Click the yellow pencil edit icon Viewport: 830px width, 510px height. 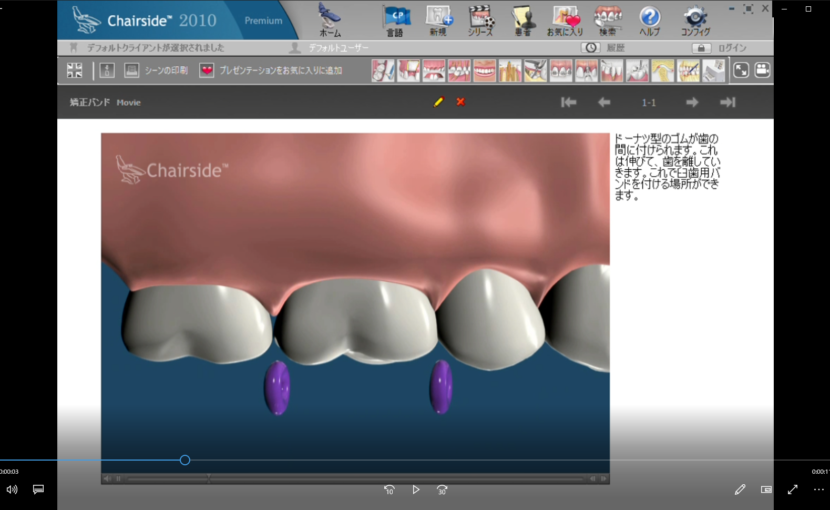pos(438,102)
